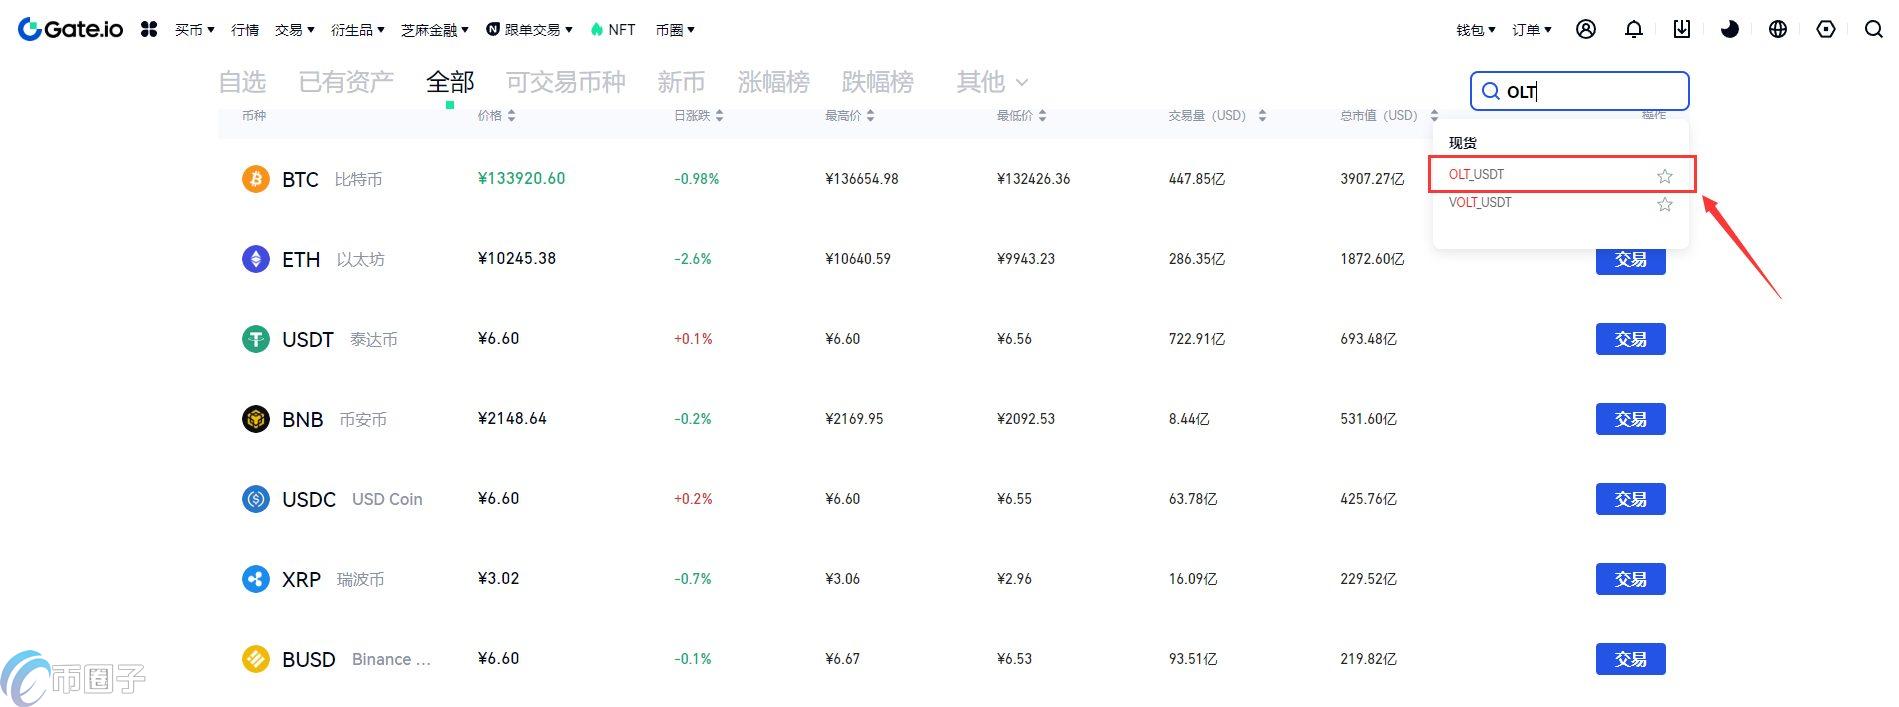The height and width of the screenshot is (707, 1899).
Task: Switch to the 涨幅榜 tab
Action: click(773, 82)
